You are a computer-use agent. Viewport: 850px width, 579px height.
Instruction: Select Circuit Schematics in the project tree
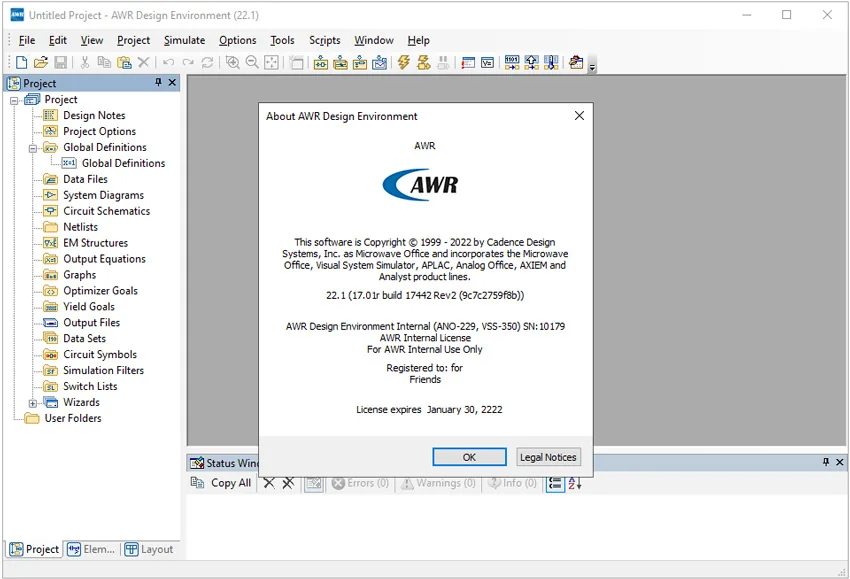coord(106,211)
